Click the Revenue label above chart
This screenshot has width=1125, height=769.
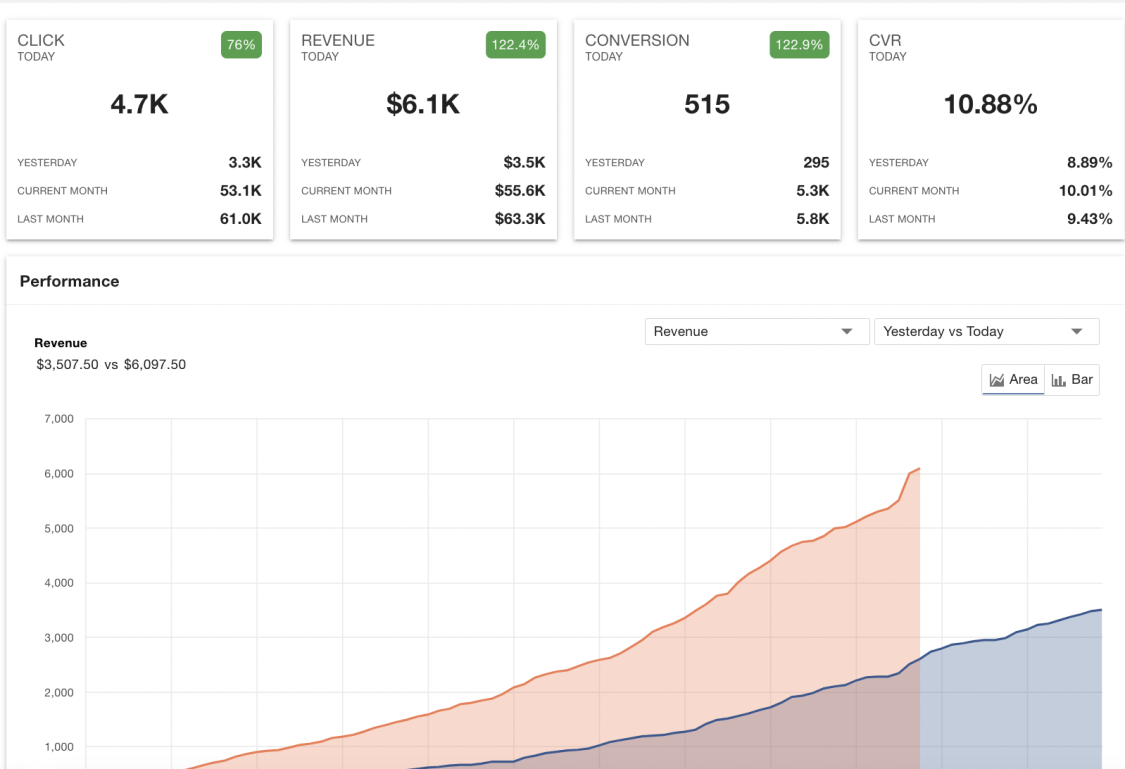tap(60, 343)
